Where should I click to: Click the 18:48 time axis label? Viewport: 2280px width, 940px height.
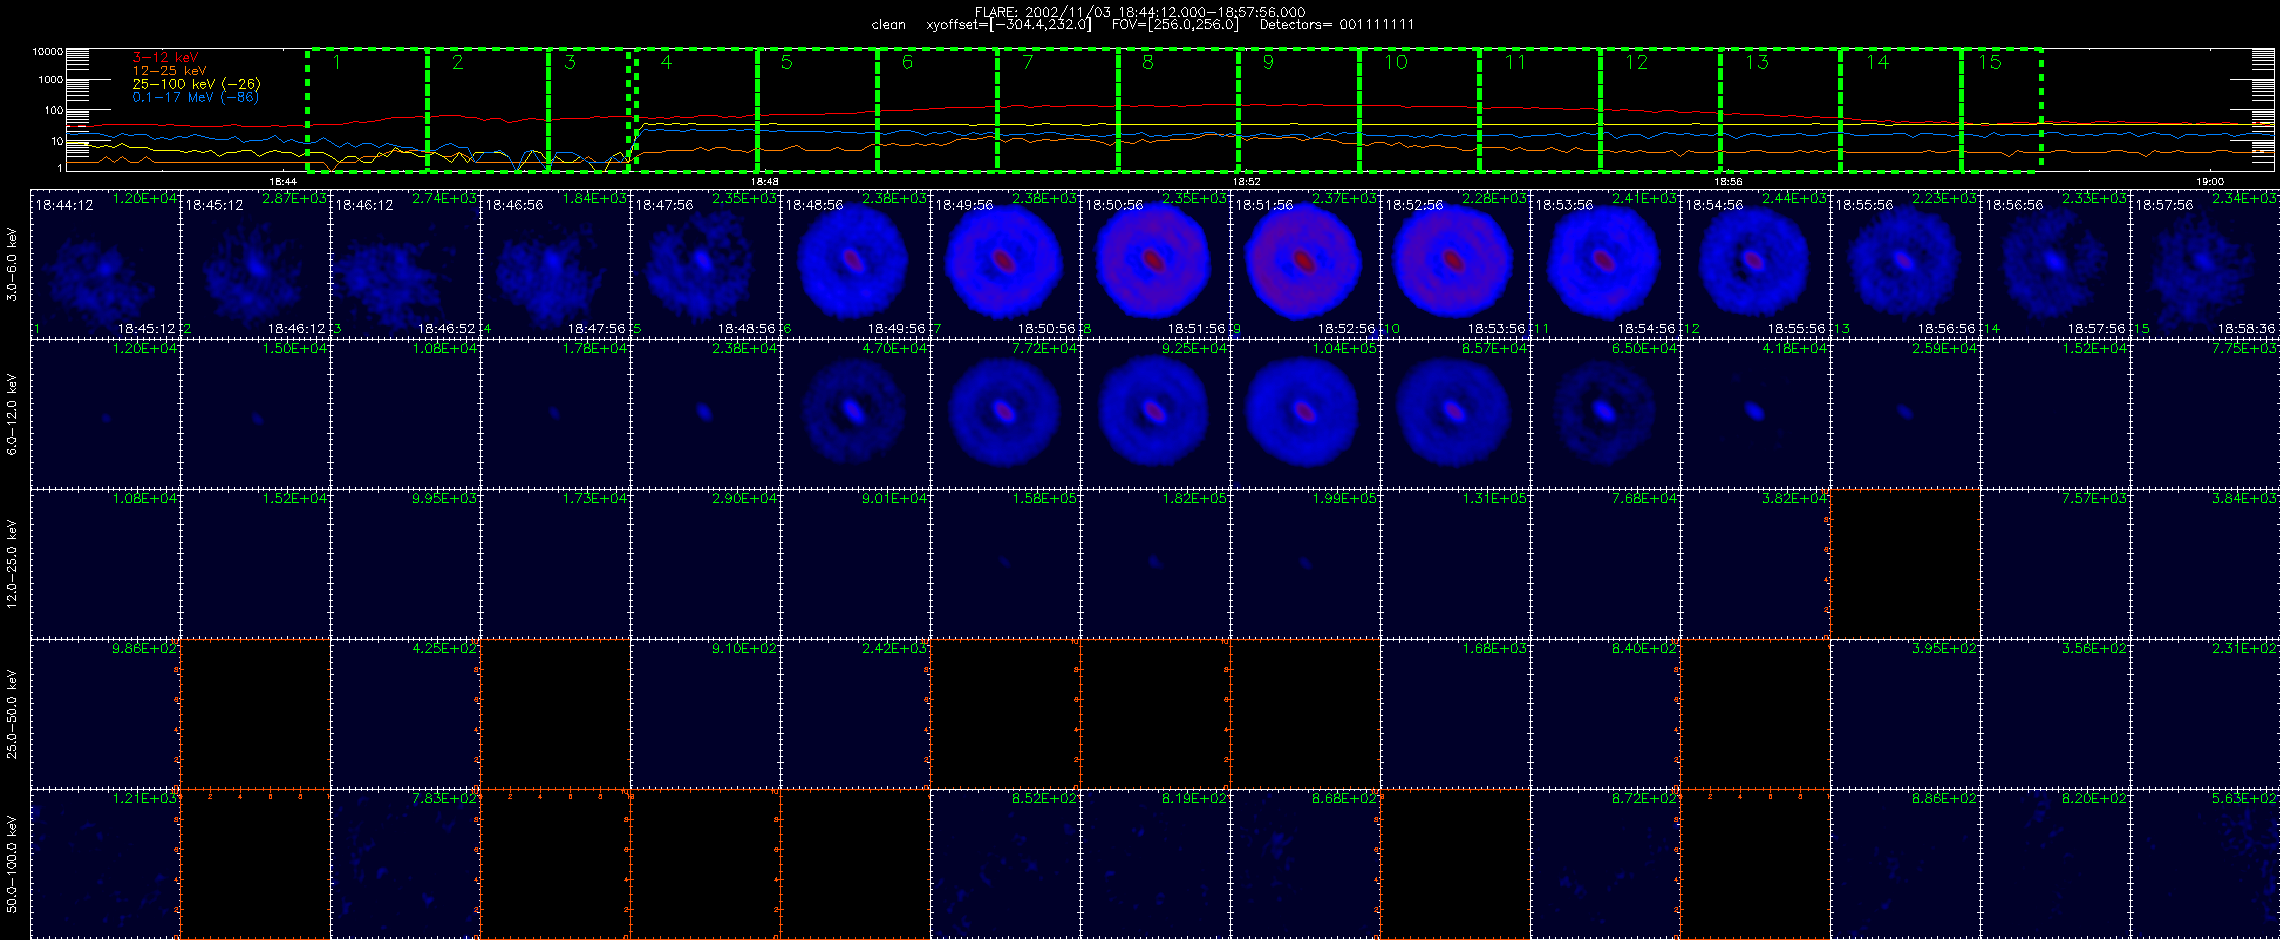[765, 182]
